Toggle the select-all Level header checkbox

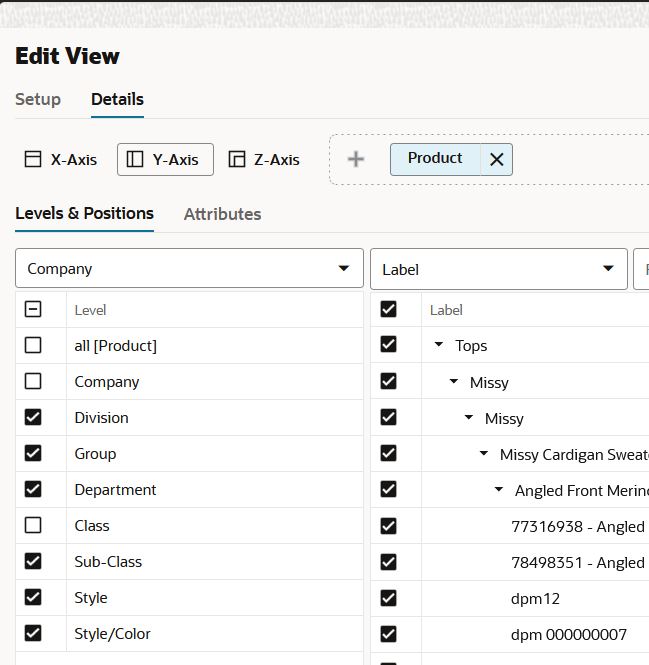tap(33, 309)
